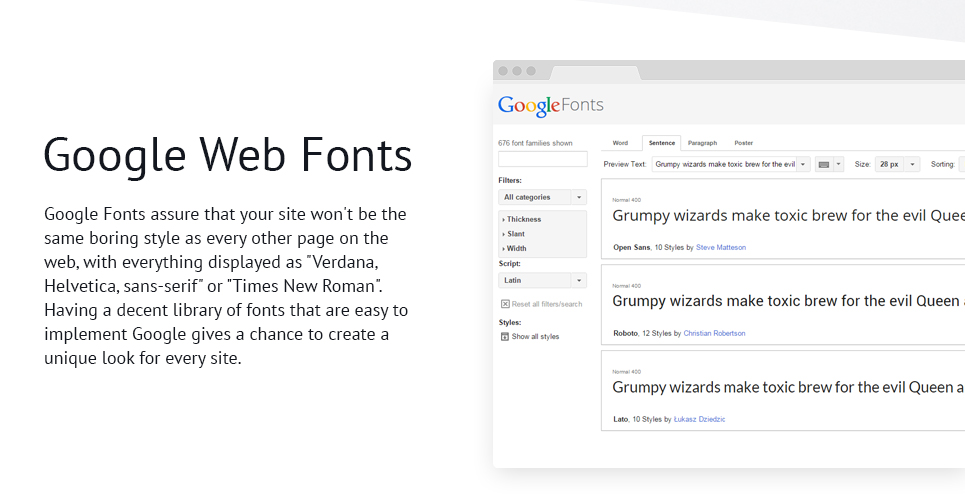Open the All categories dropdown
Image resolution: width=965 pixels, height=500 pixels.
tap(542, 197)
